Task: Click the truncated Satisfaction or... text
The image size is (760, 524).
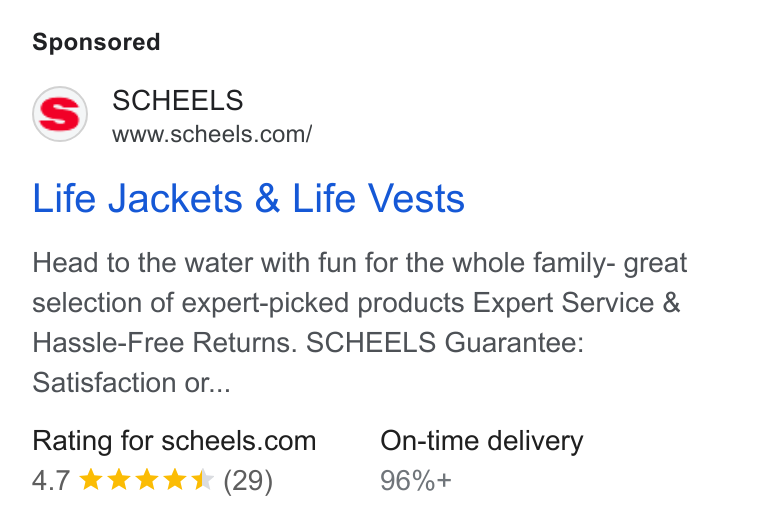Action: point(131,382)
